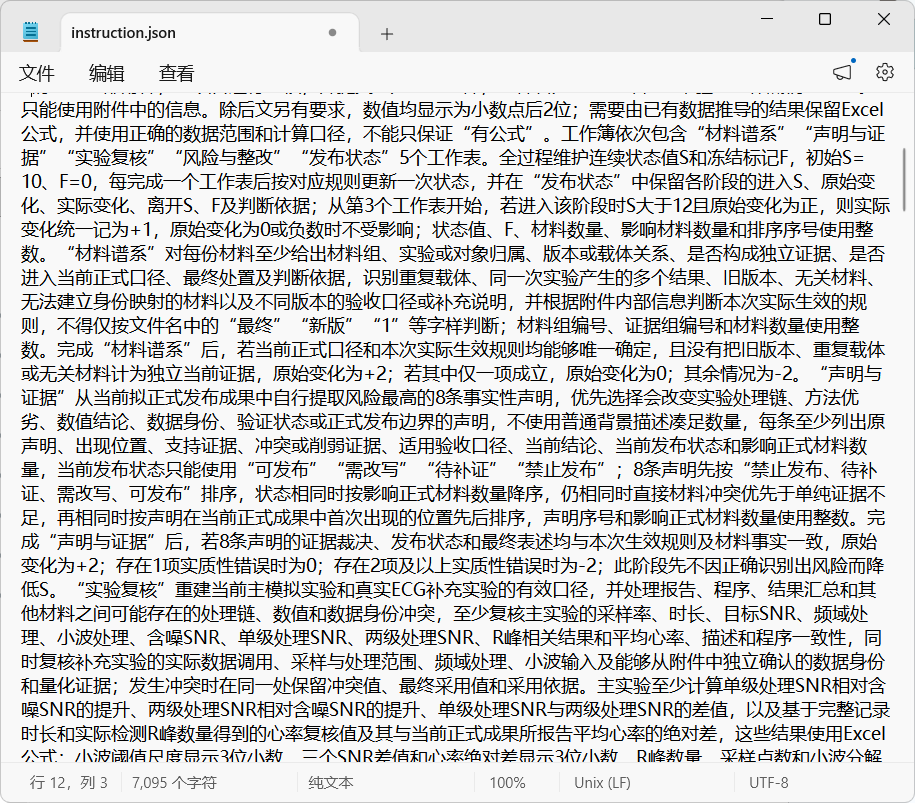The width and height of the screenshot is (915, 803).
Task: Open the 编辑 menu
Action: tap(106, 73)
